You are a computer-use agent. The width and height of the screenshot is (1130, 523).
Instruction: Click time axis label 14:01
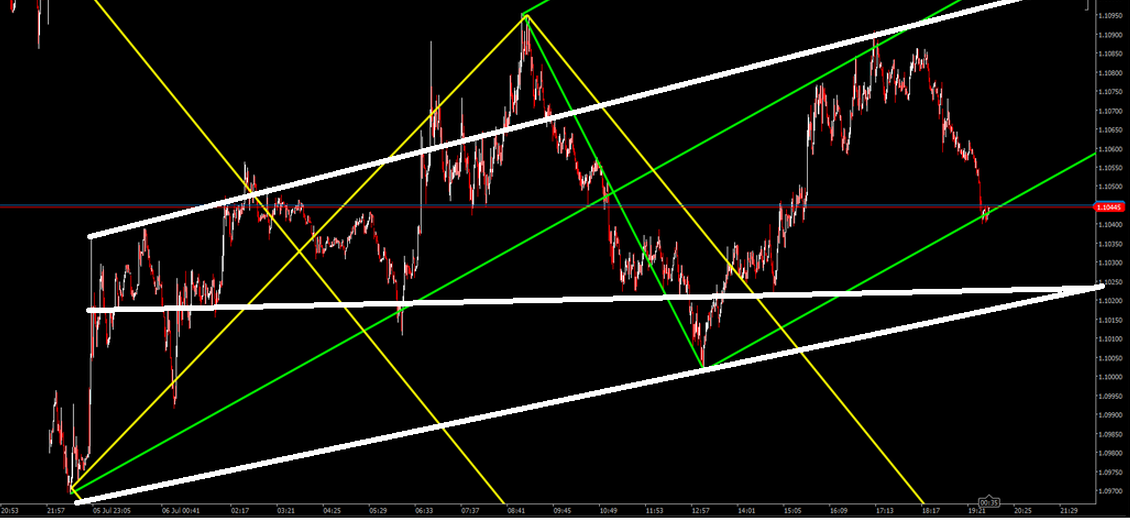click(747, 510)
